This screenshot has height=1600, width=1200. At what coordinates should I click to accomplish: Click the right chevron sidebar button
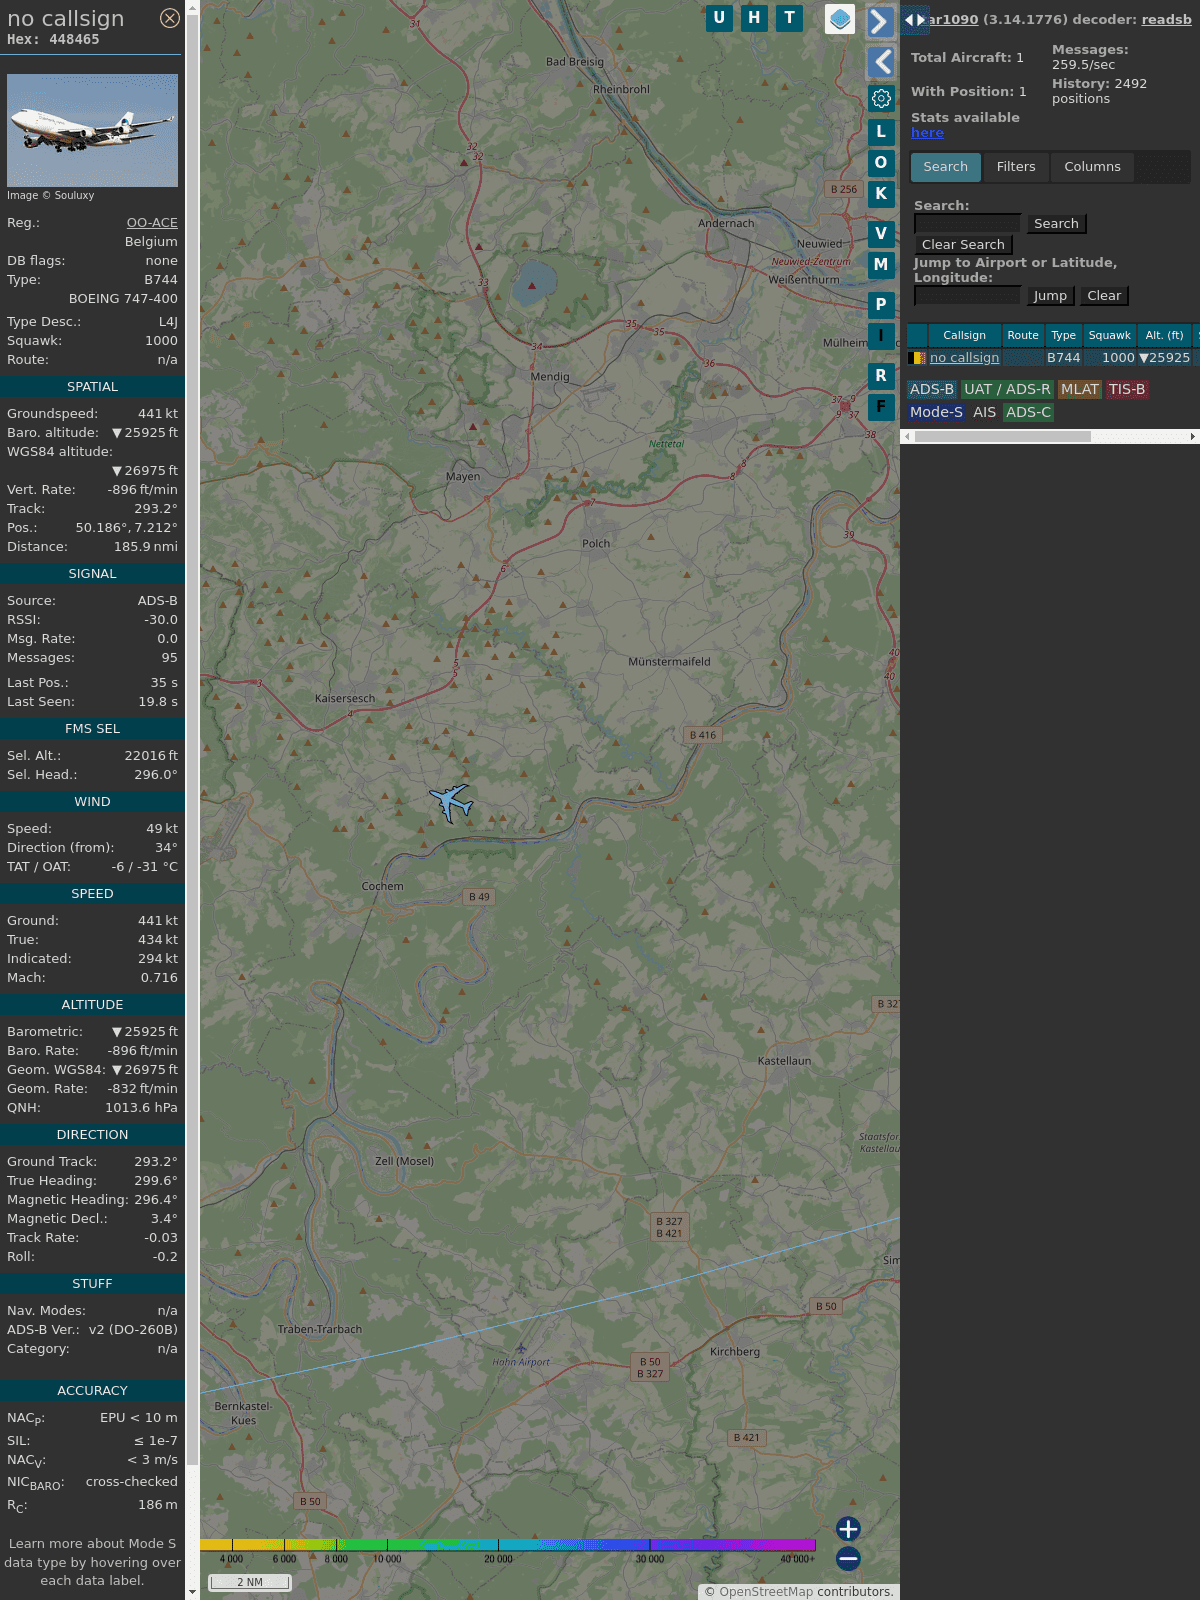[880, 22]
